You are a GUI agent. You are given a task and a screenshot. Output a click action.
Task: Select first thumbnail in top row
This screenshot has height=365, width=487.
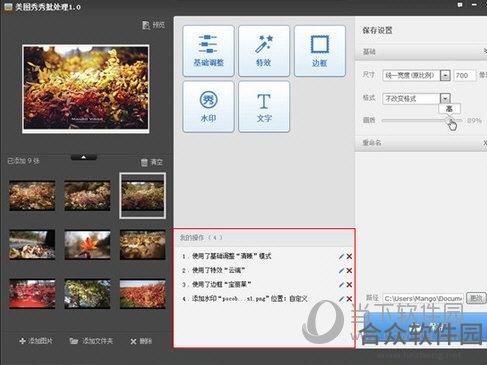coord(32,195)
